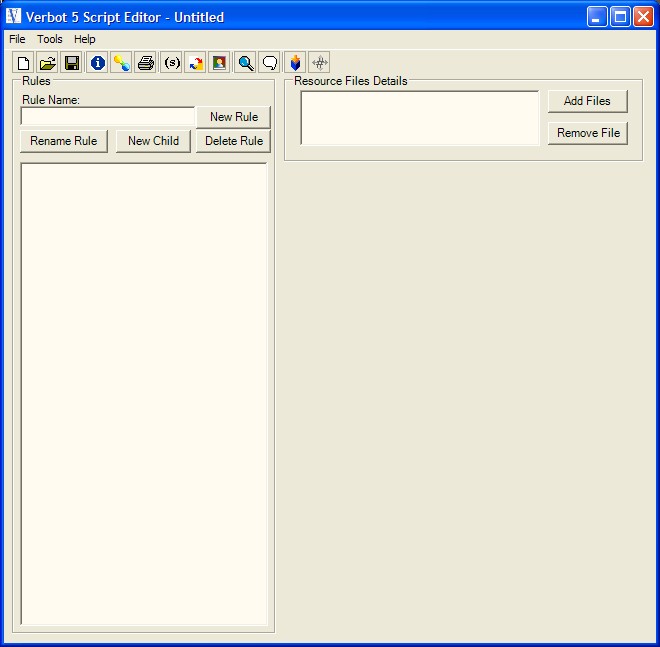Minimize the Verbot Script Editor window

click(x=597, y=17)
